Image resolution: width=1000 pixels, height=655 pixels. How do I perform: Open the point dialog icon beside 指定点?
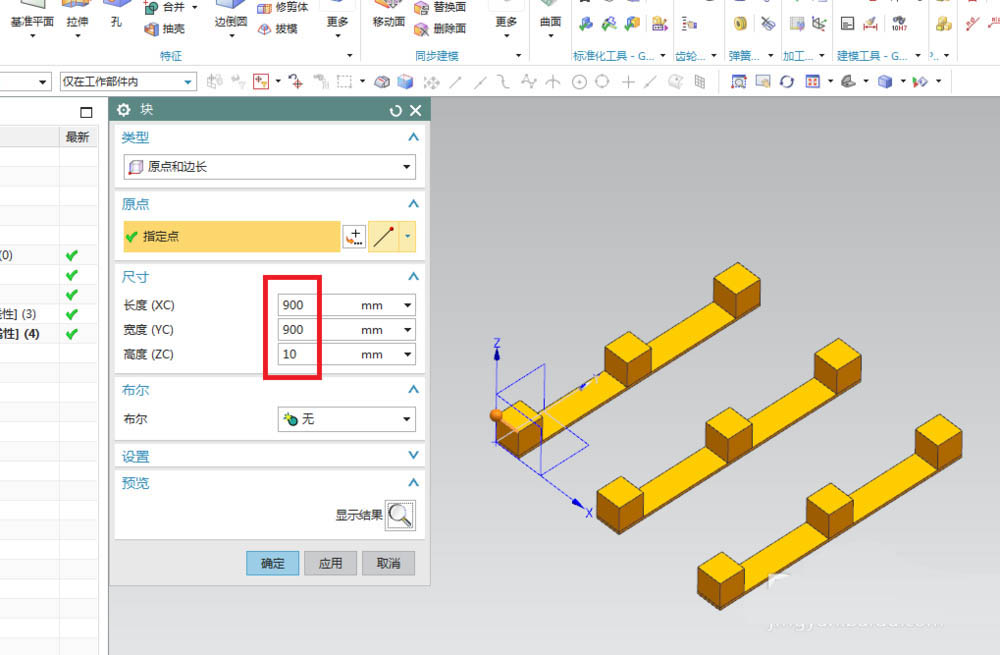point(354,237)
